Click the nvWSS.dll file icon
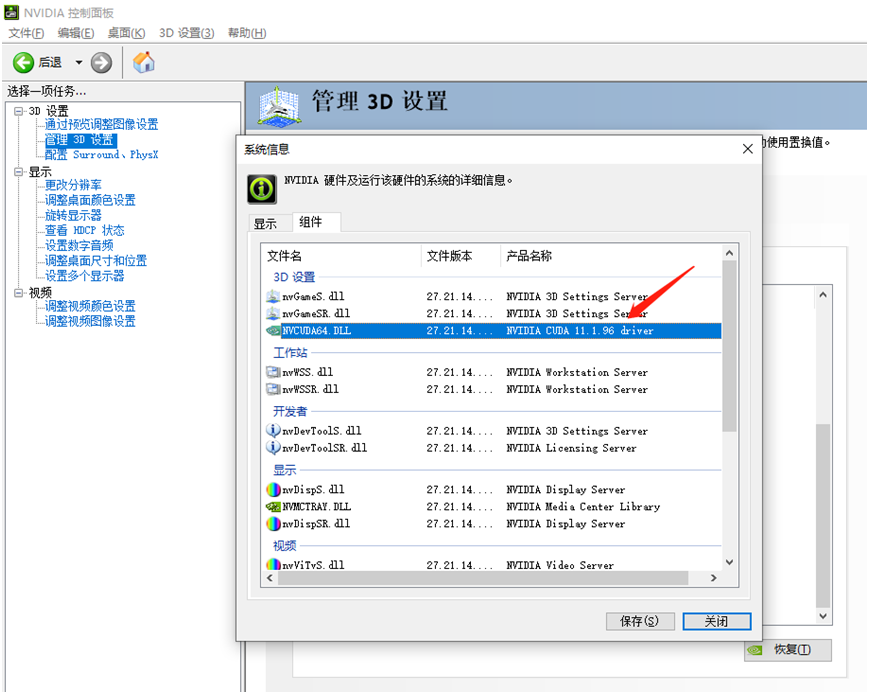This screenshot has width=869, height=694. coord(273,372)
